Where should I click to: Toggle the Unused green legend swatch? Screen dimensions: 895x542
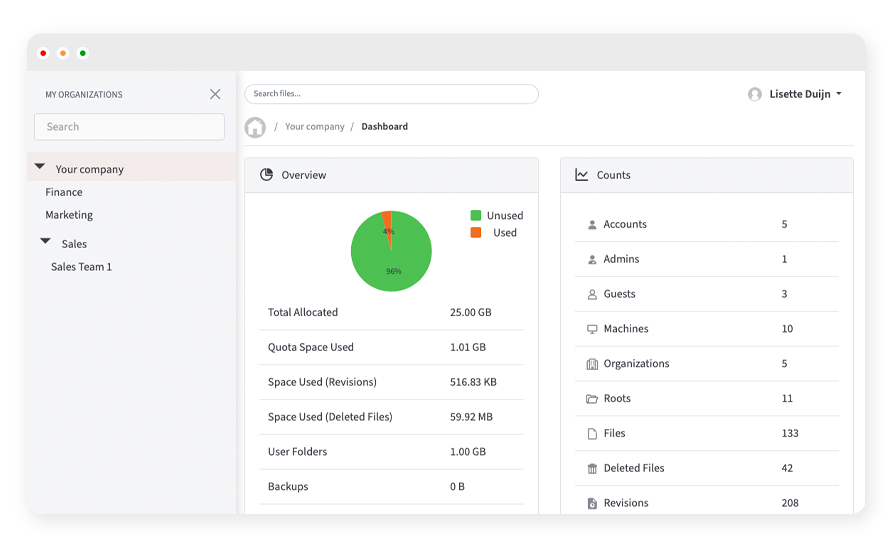pos(476,215)
